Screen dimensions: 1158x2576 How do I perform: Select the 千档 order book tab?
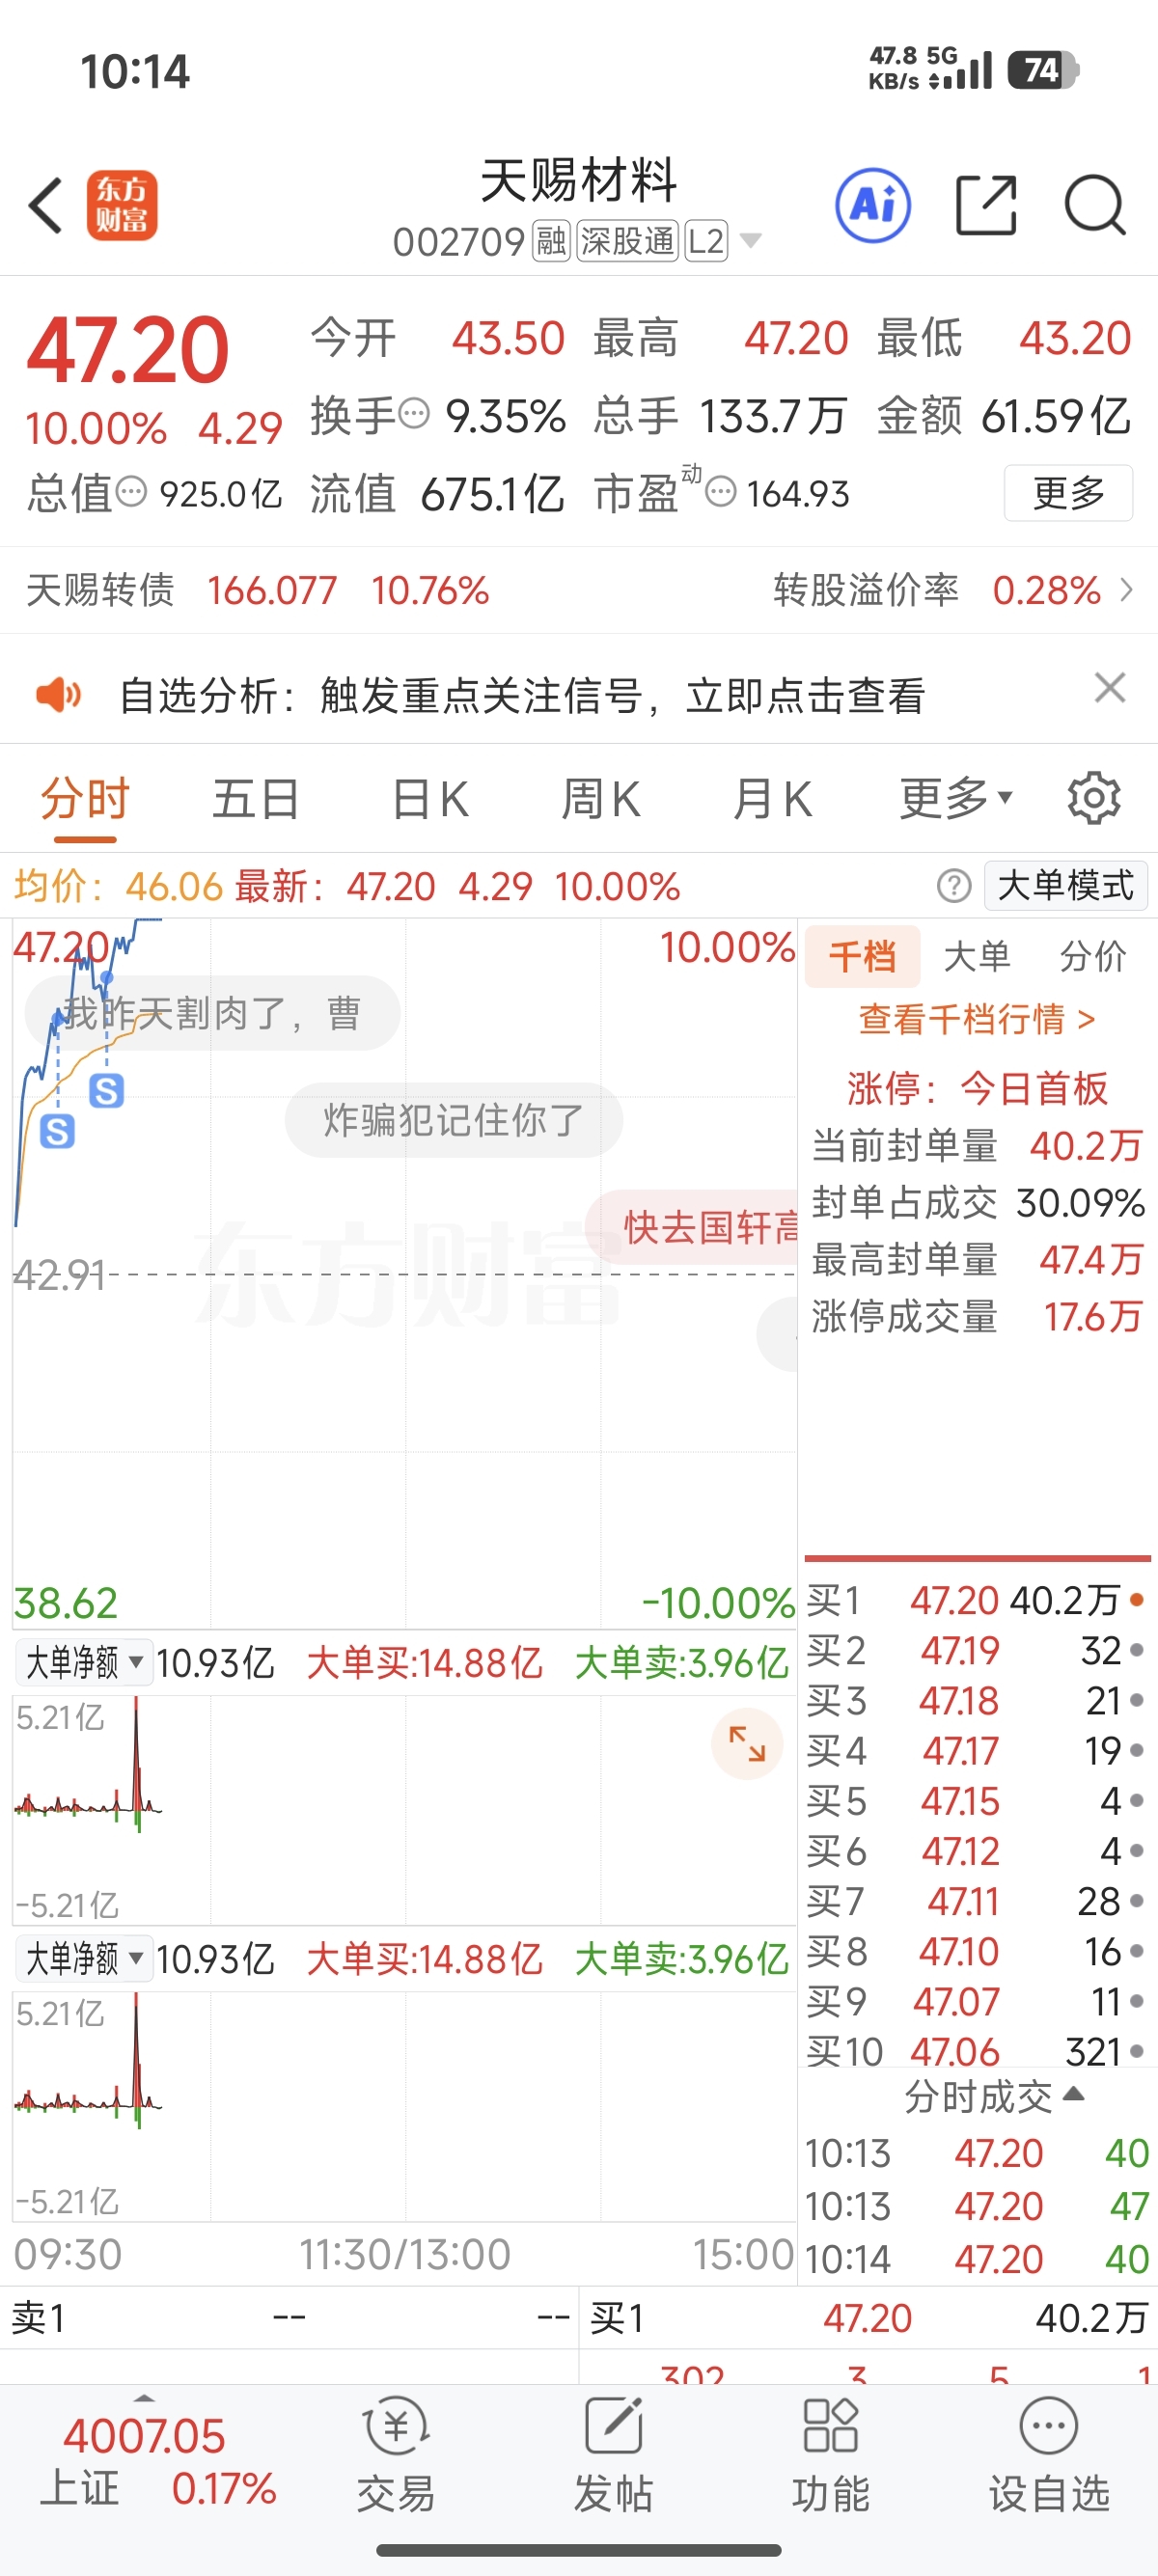pyautogui.click(x=862, y=956)
